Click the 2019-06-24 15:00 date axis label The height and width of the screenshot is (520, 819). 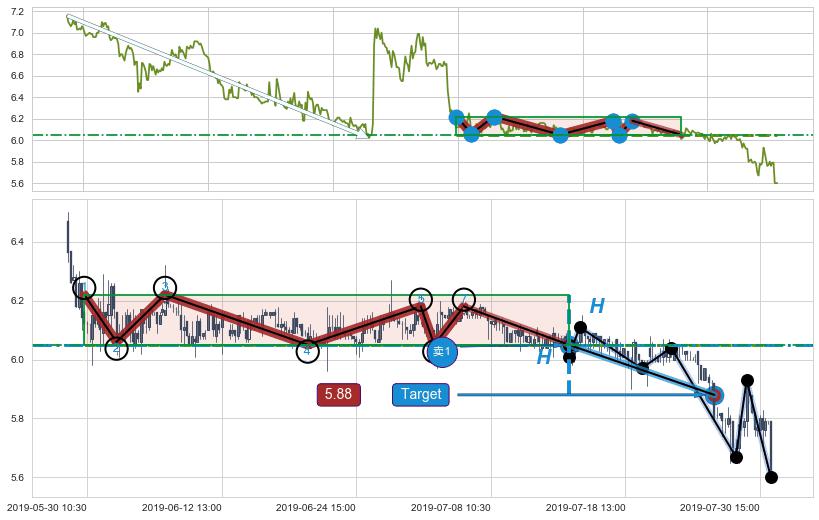(x=316, y=508)
